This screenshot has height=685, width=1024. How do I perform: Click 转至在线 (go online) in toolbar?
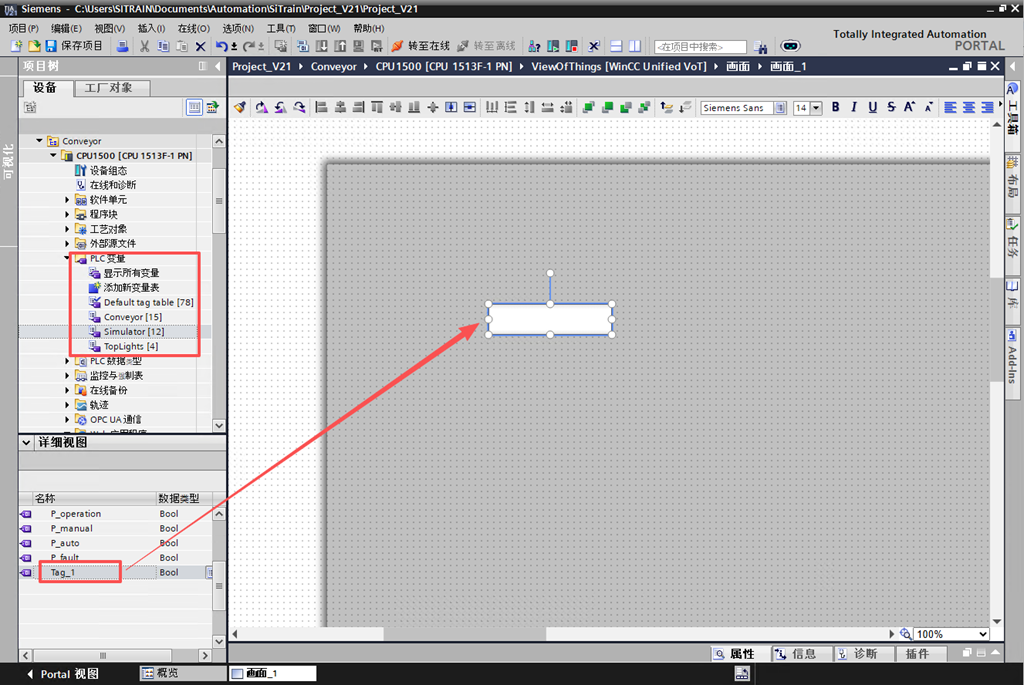(x=421, y=46)
